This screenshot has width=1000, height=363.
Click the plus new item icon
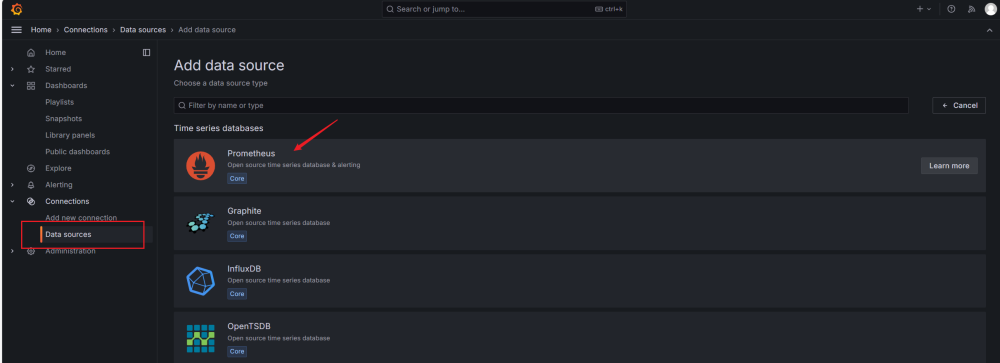point(920,9)
